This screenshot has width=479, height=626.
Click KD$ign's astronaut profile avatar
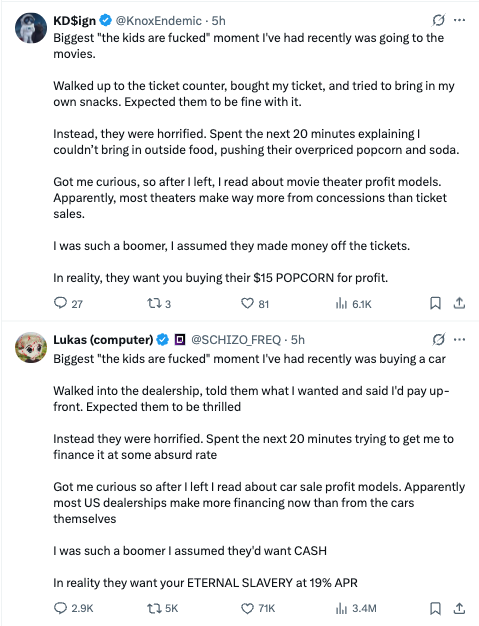click(31, 28)
